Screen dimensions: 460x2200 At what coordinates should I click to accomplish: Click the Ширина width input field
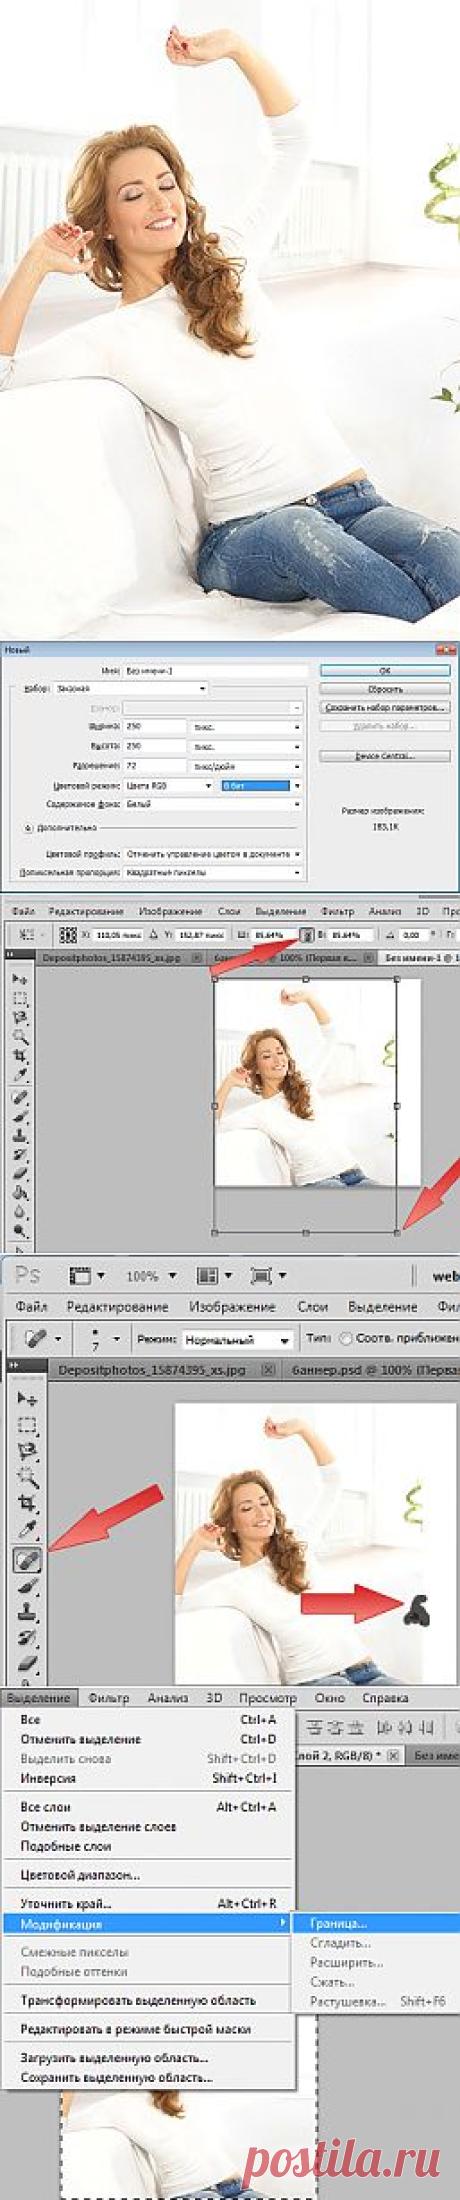click(x=154, y=727)
